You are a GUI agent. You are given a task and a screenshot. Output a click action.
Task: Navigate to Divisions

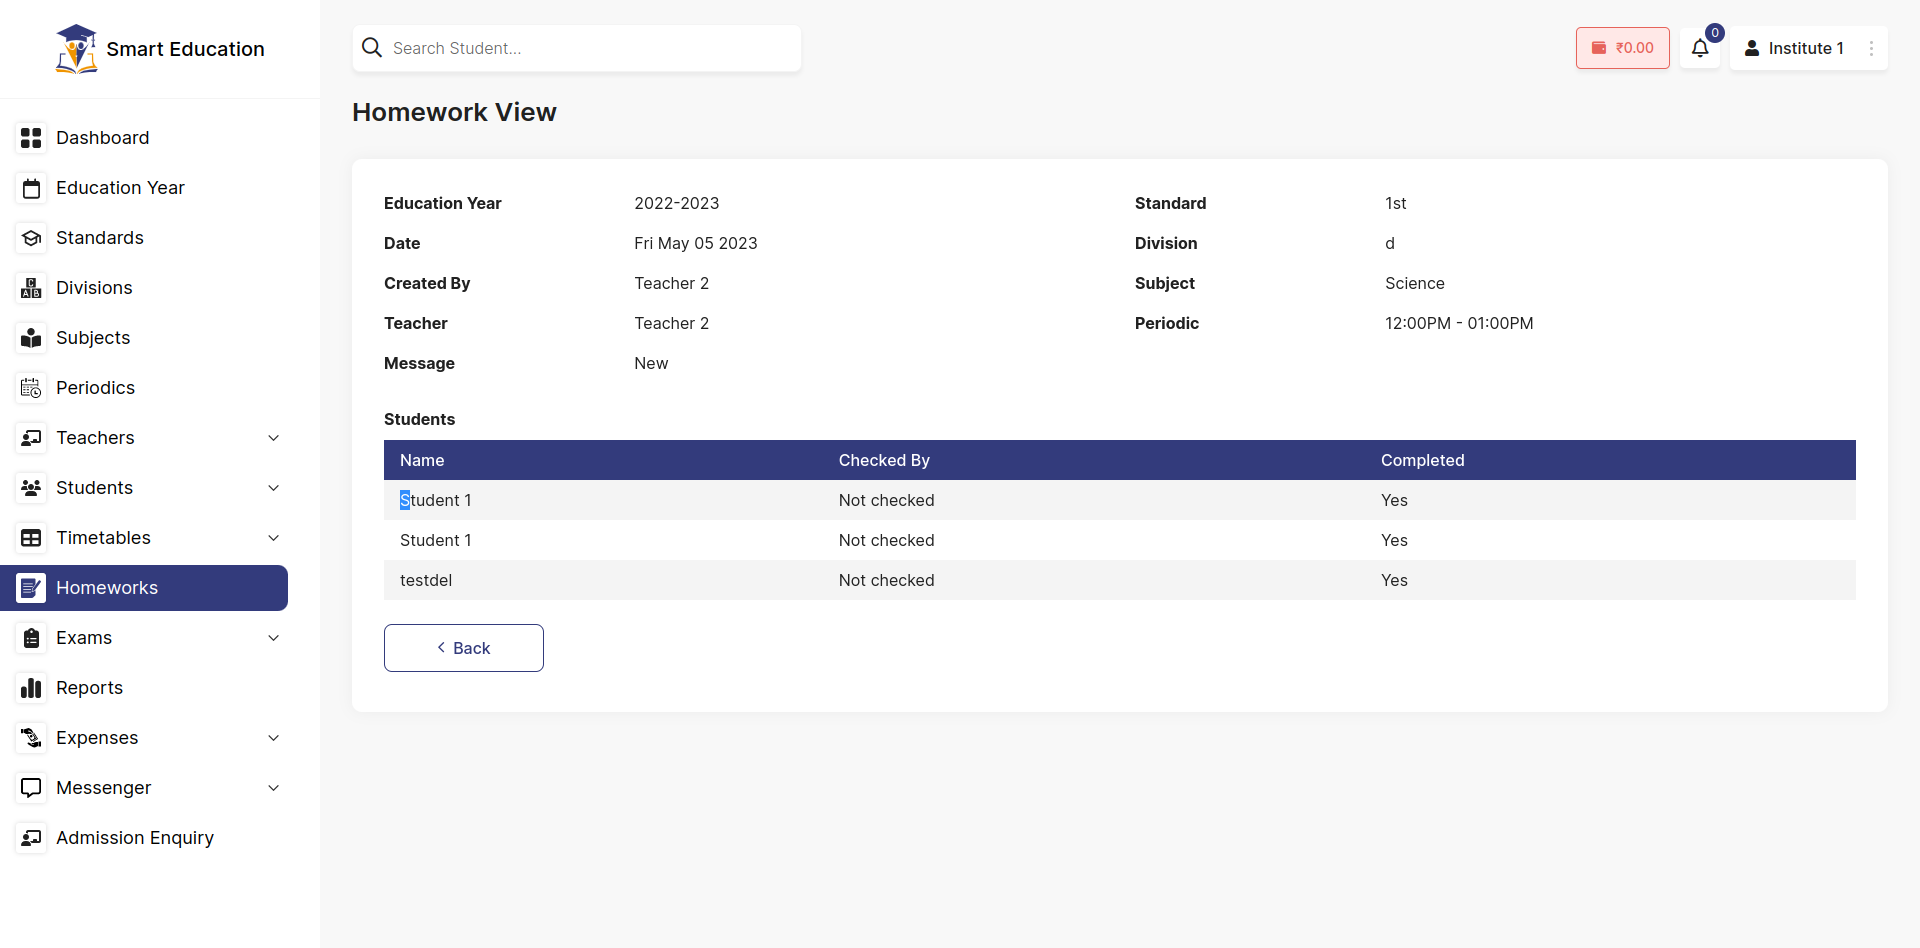click(144, 288)
